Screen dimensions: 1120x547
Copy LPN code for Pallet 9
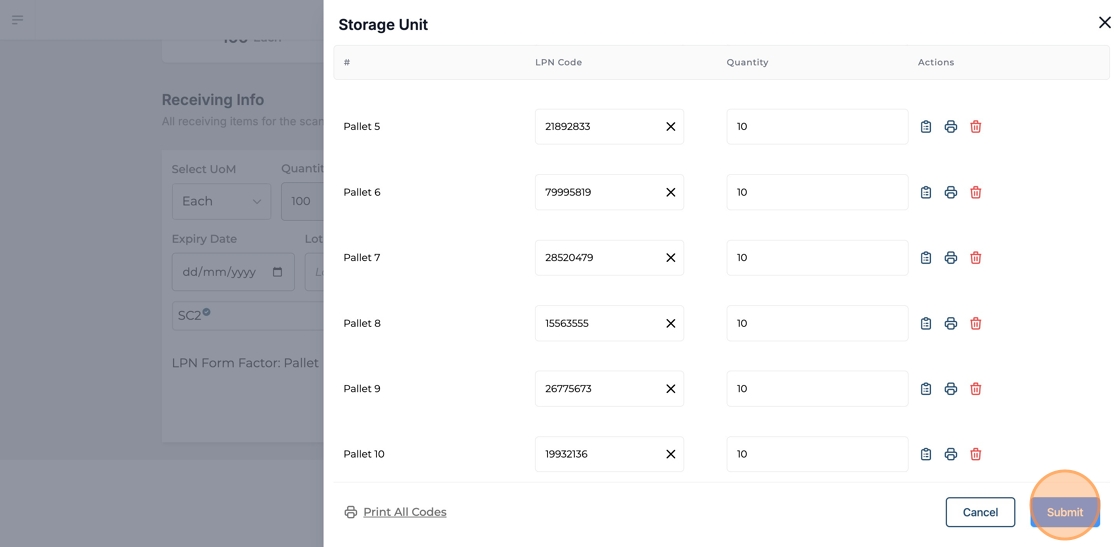coord(925,389)
